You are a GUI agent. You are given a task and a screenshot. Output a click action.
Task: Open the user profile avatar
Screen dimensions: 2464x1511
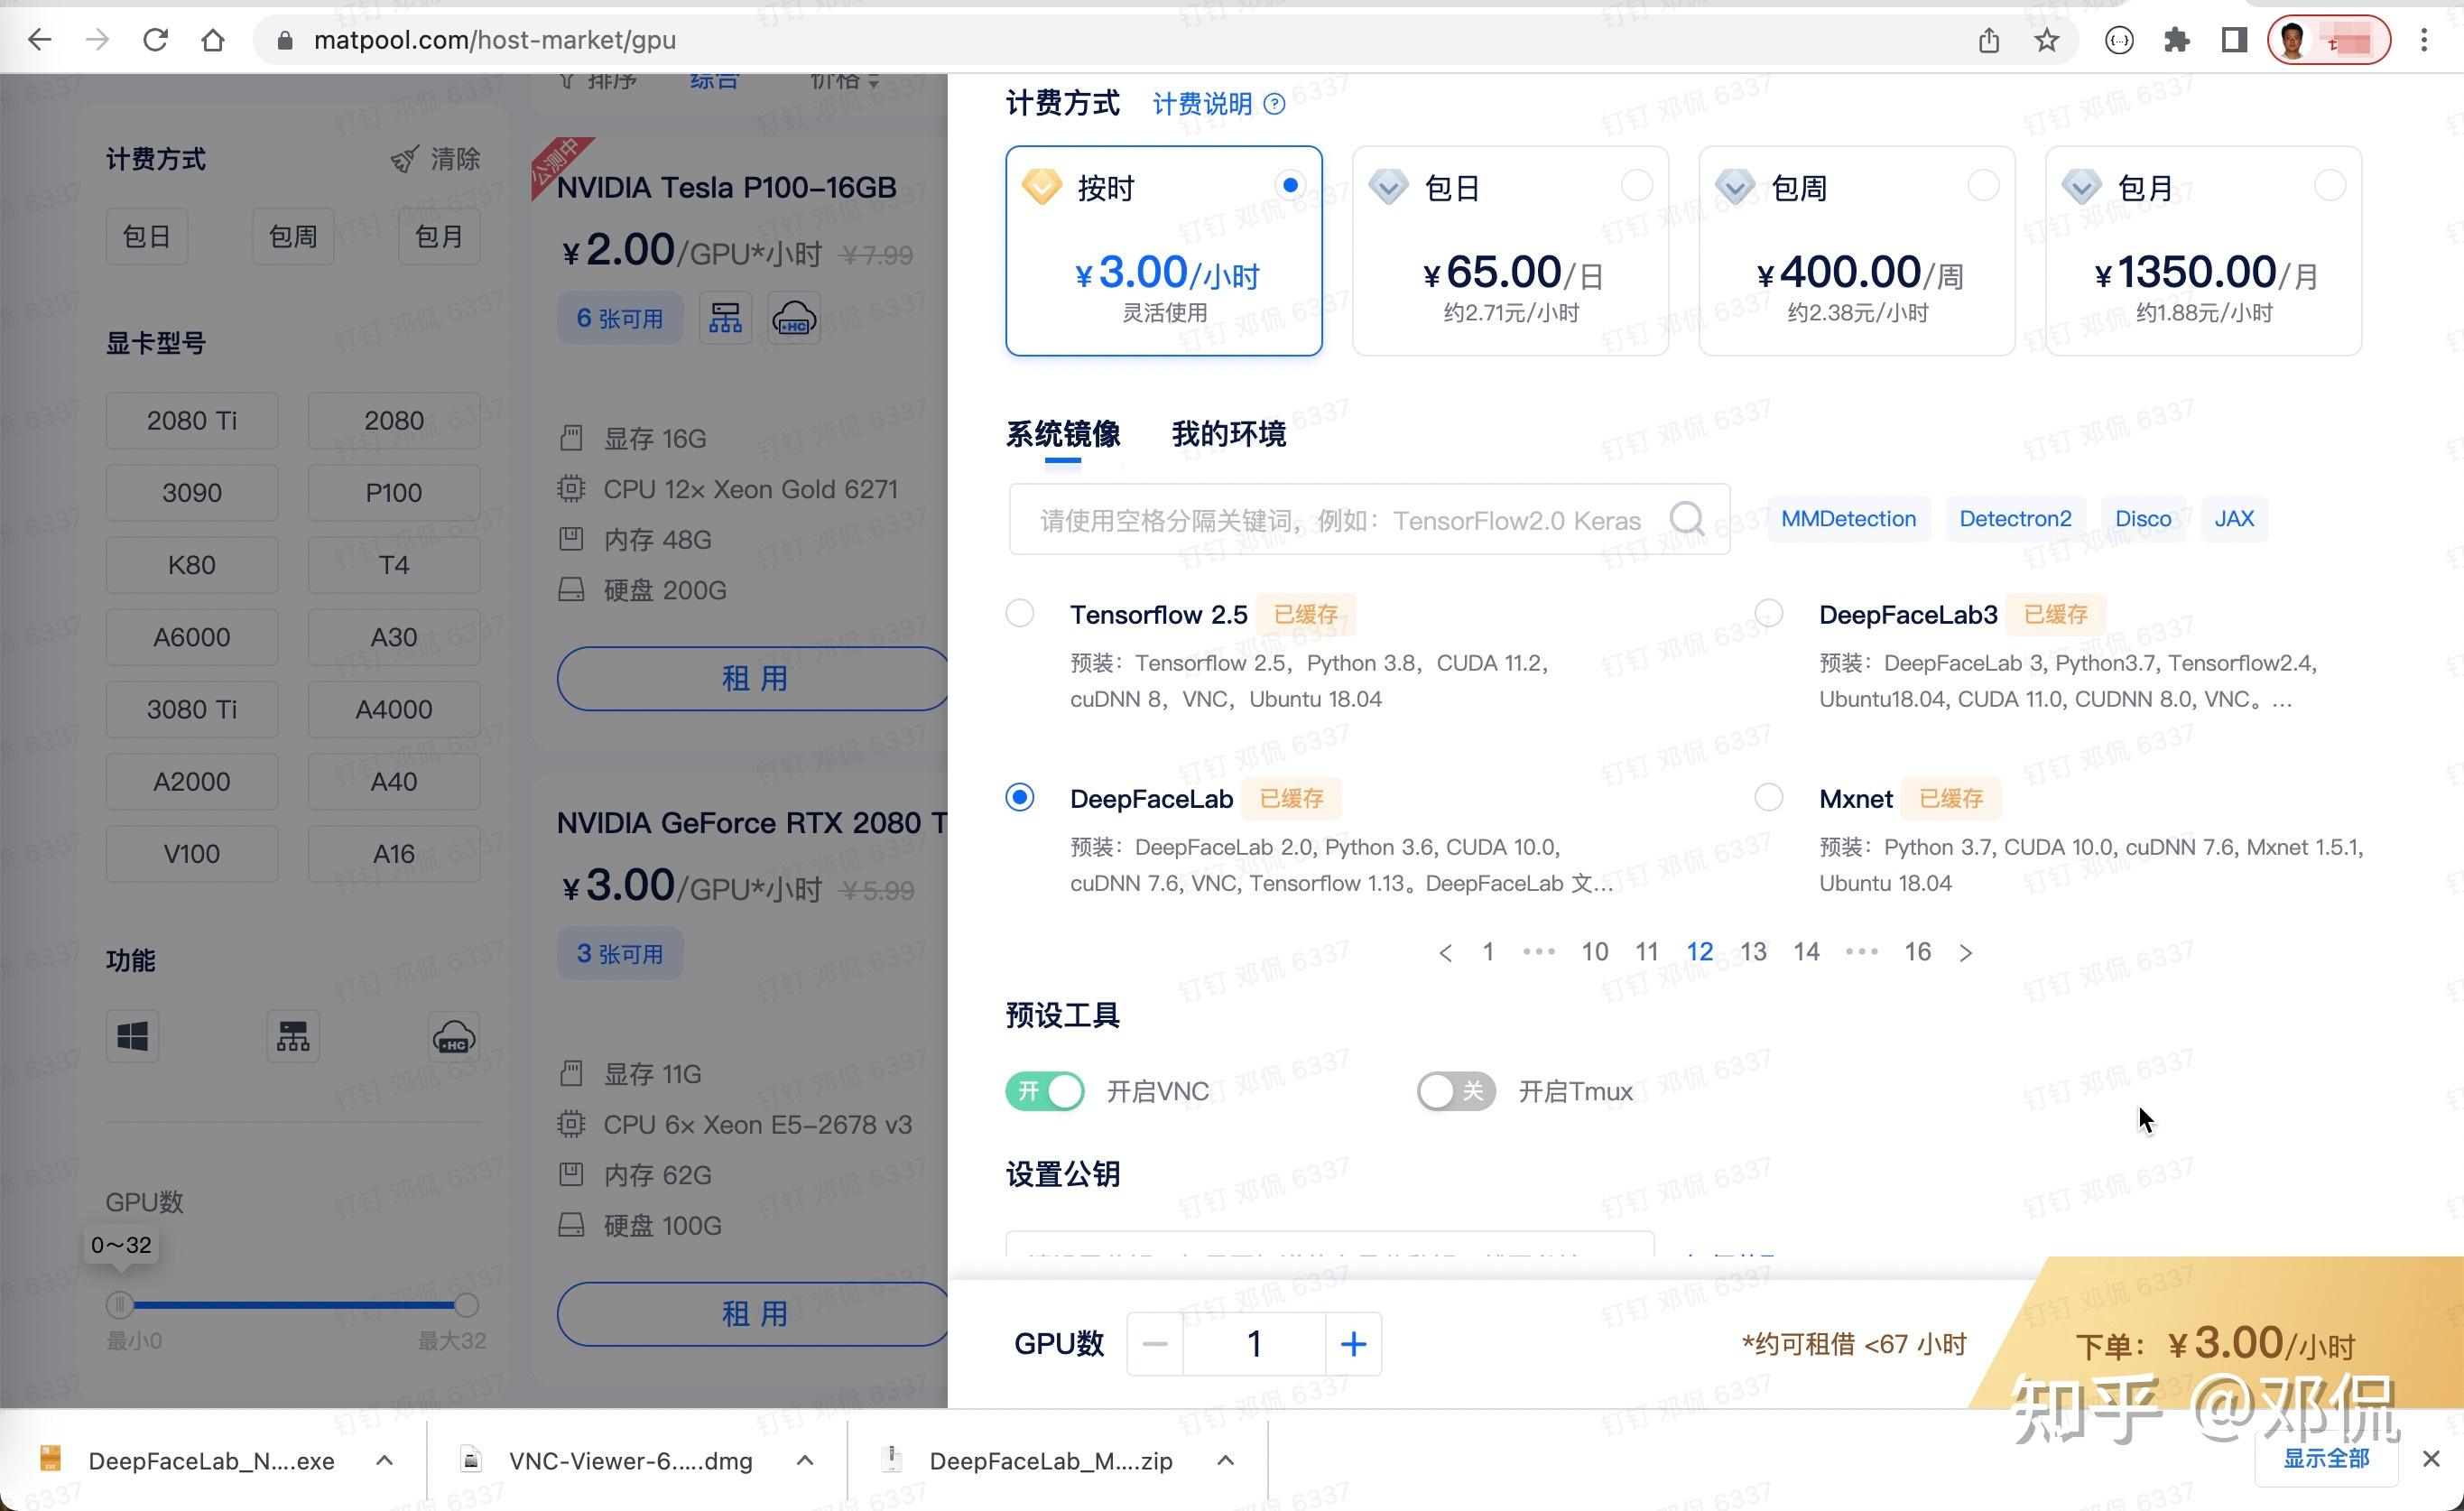pos(2329,40)
